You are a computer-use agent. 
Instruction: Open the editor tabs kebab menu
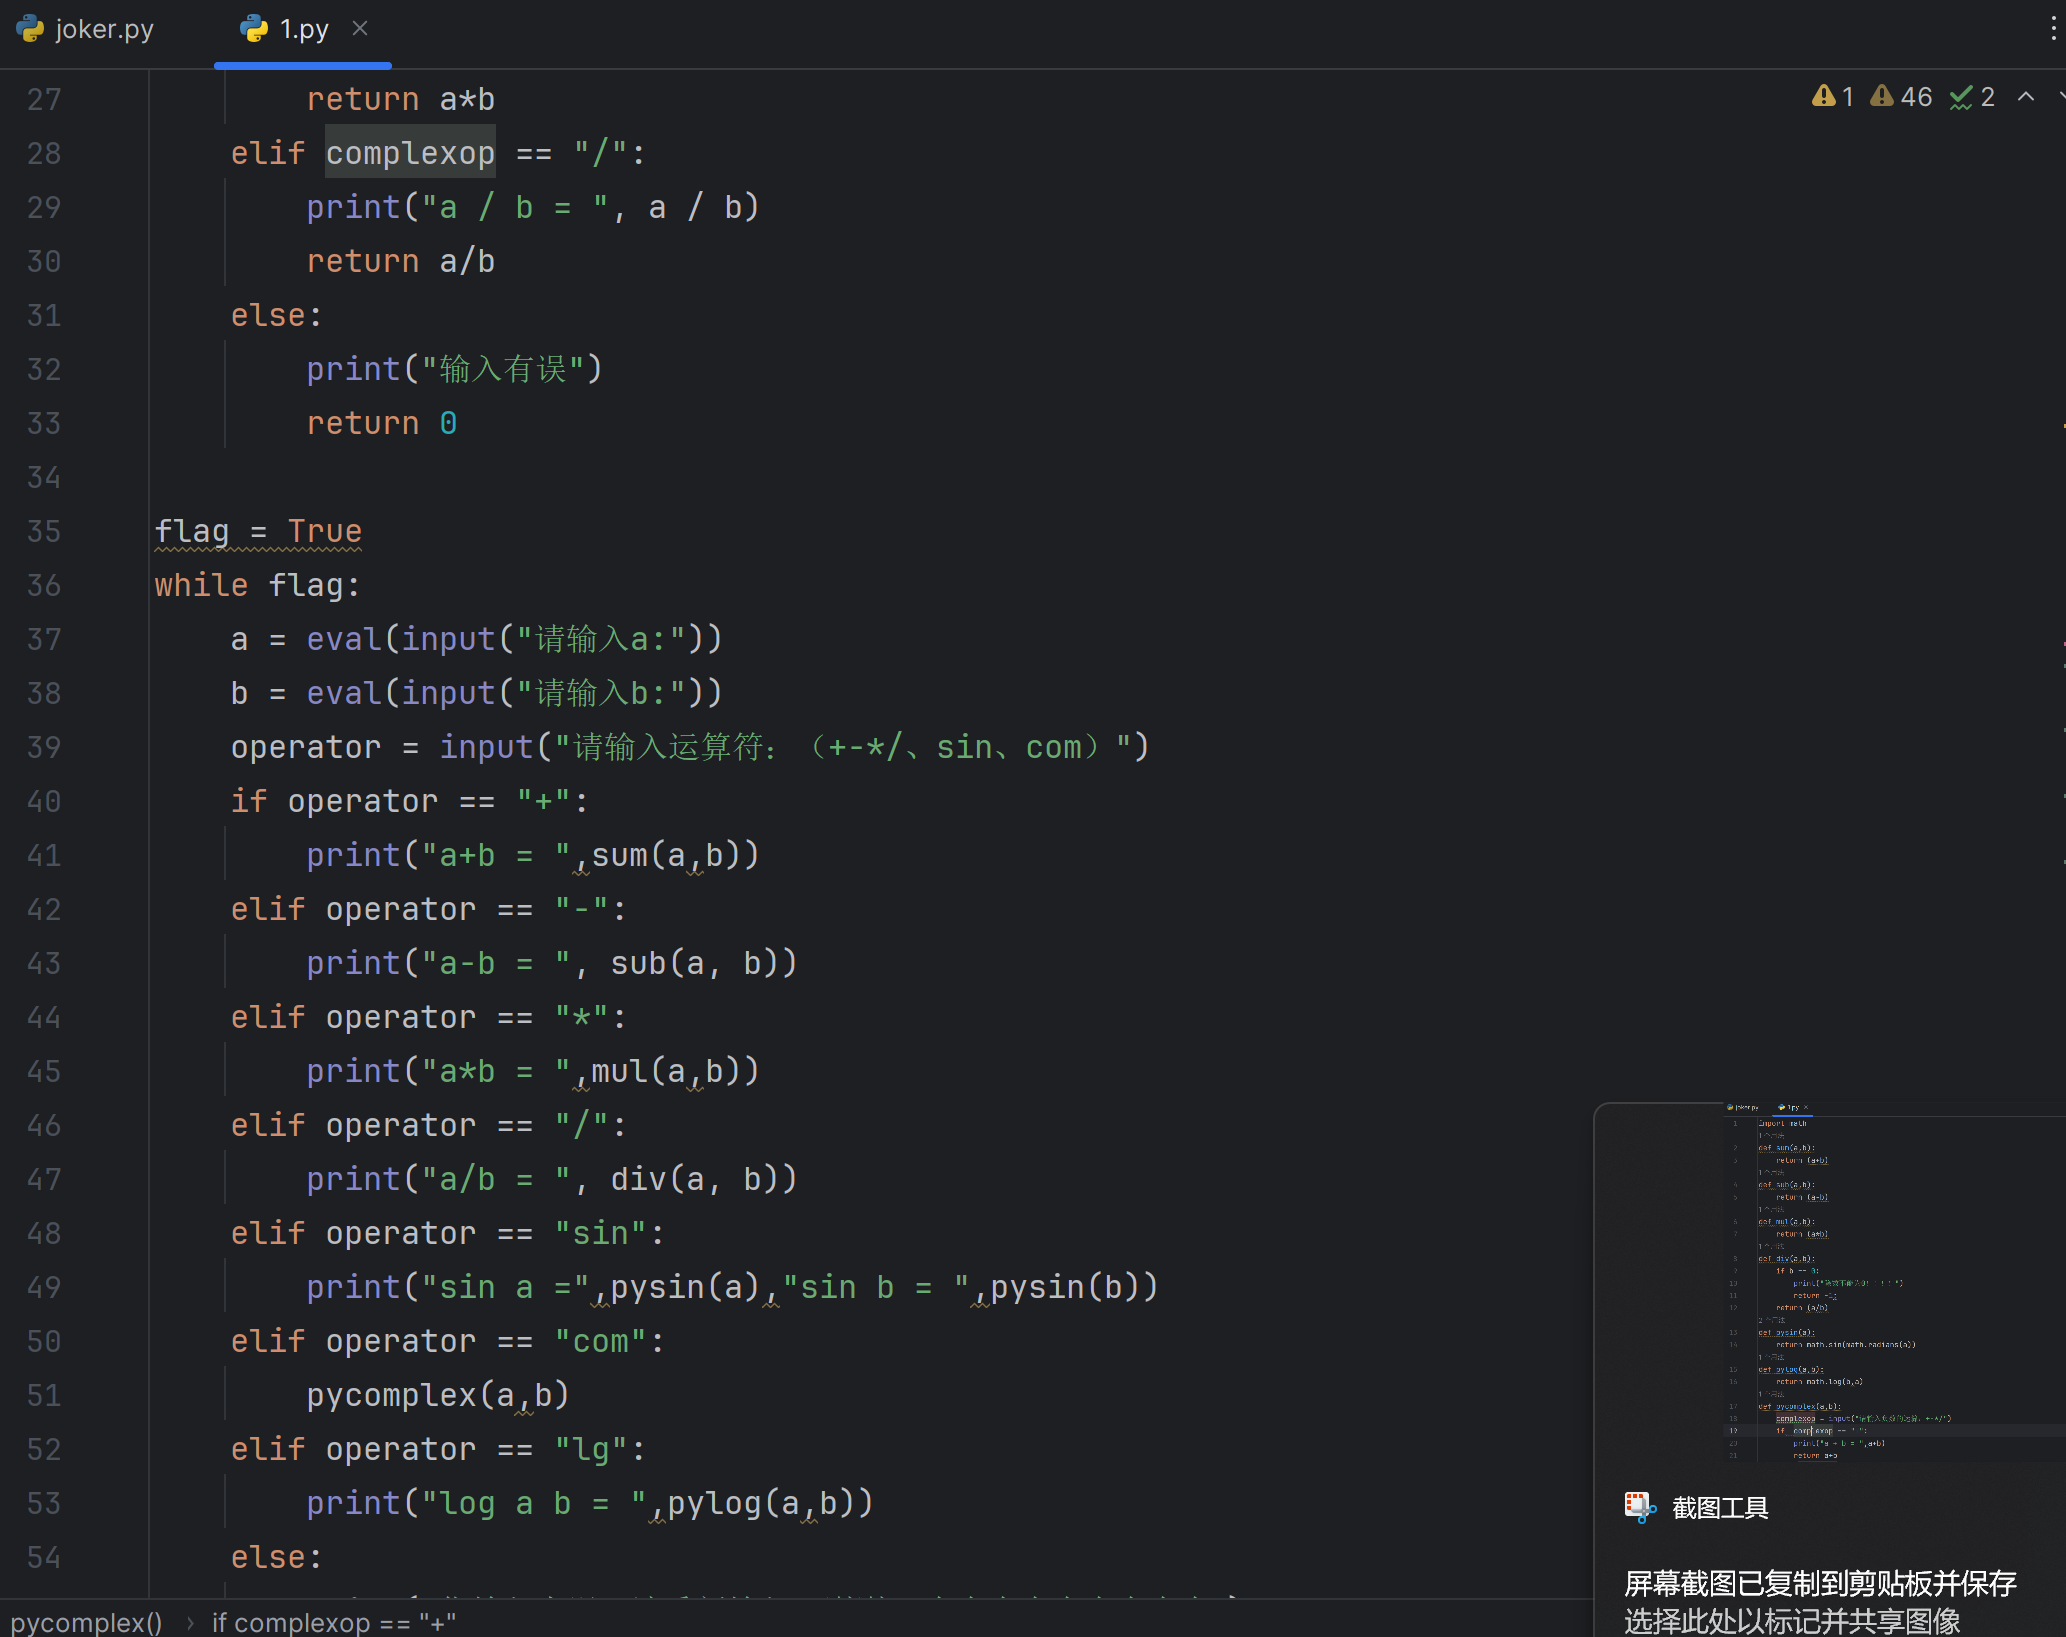pos(2052,28)
